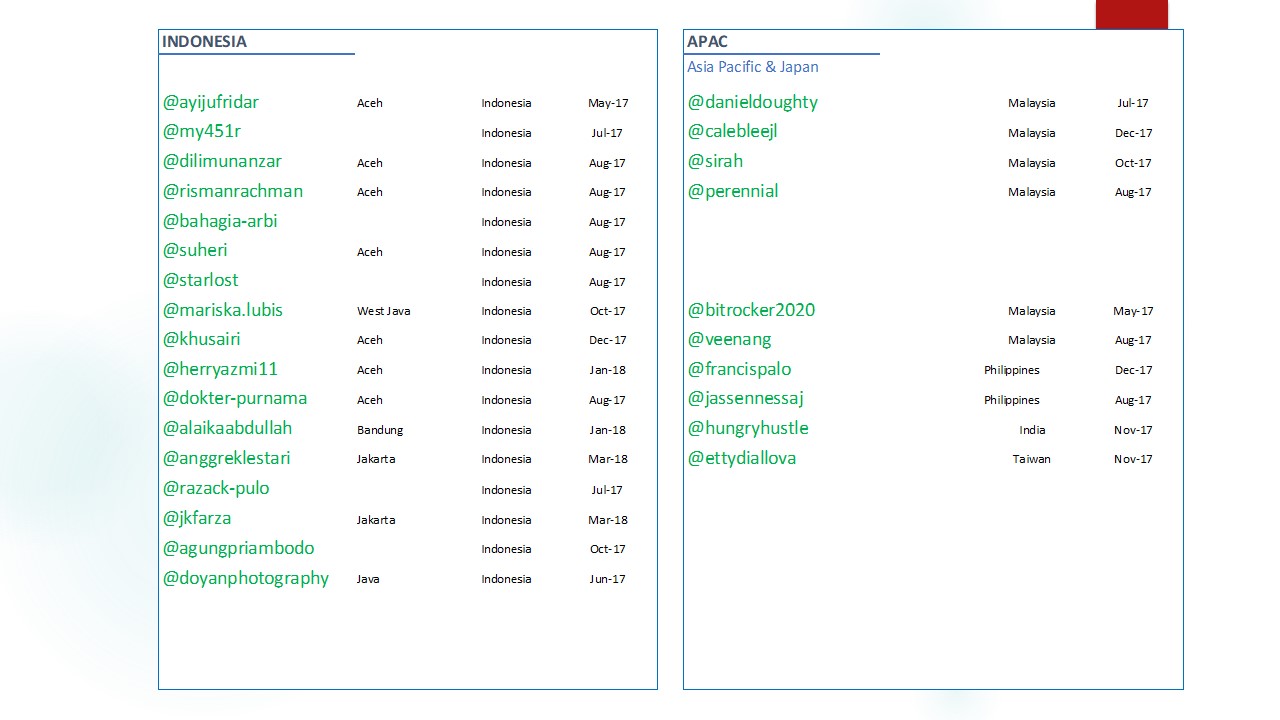The image size is (1280, 720).
Task: Click 'Taiwan' in the @ettydiallova row
Action: (1031, 459)
